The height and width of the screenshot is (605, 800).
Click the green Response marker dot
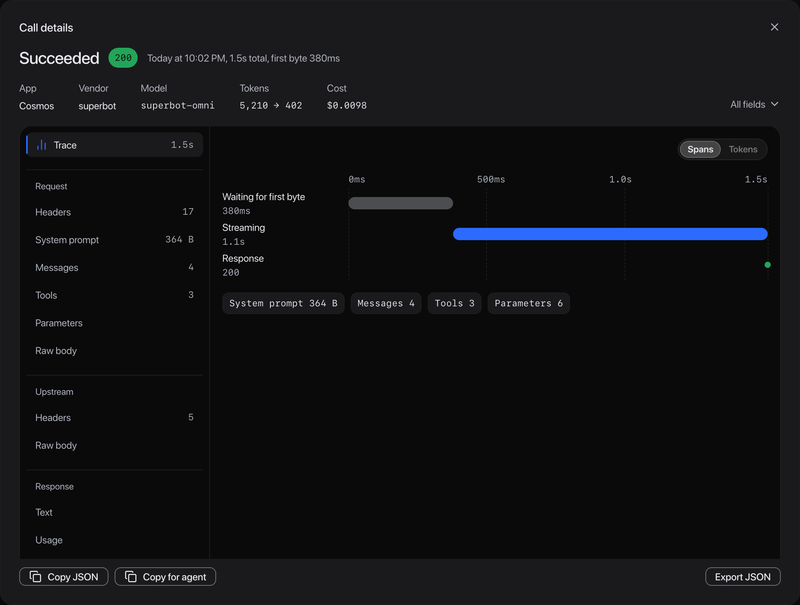[767, 265]
